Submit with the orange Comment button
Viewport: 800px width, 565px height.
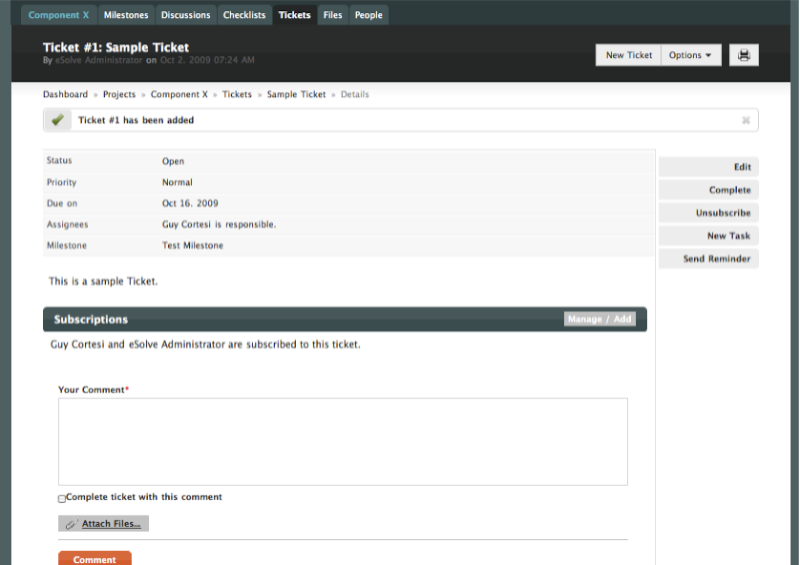point(95,559)
